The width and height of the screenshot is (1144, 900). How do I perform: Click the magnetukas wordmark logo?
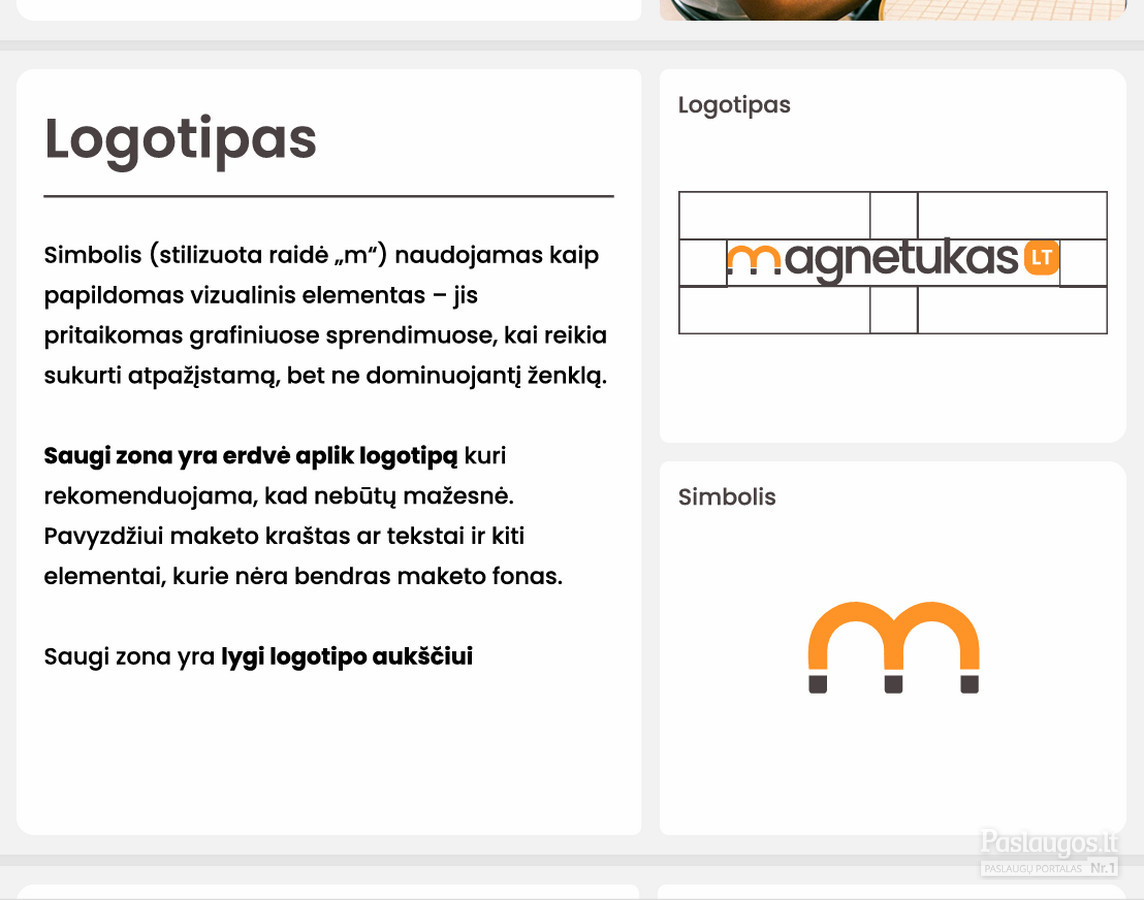pos(893,260)
